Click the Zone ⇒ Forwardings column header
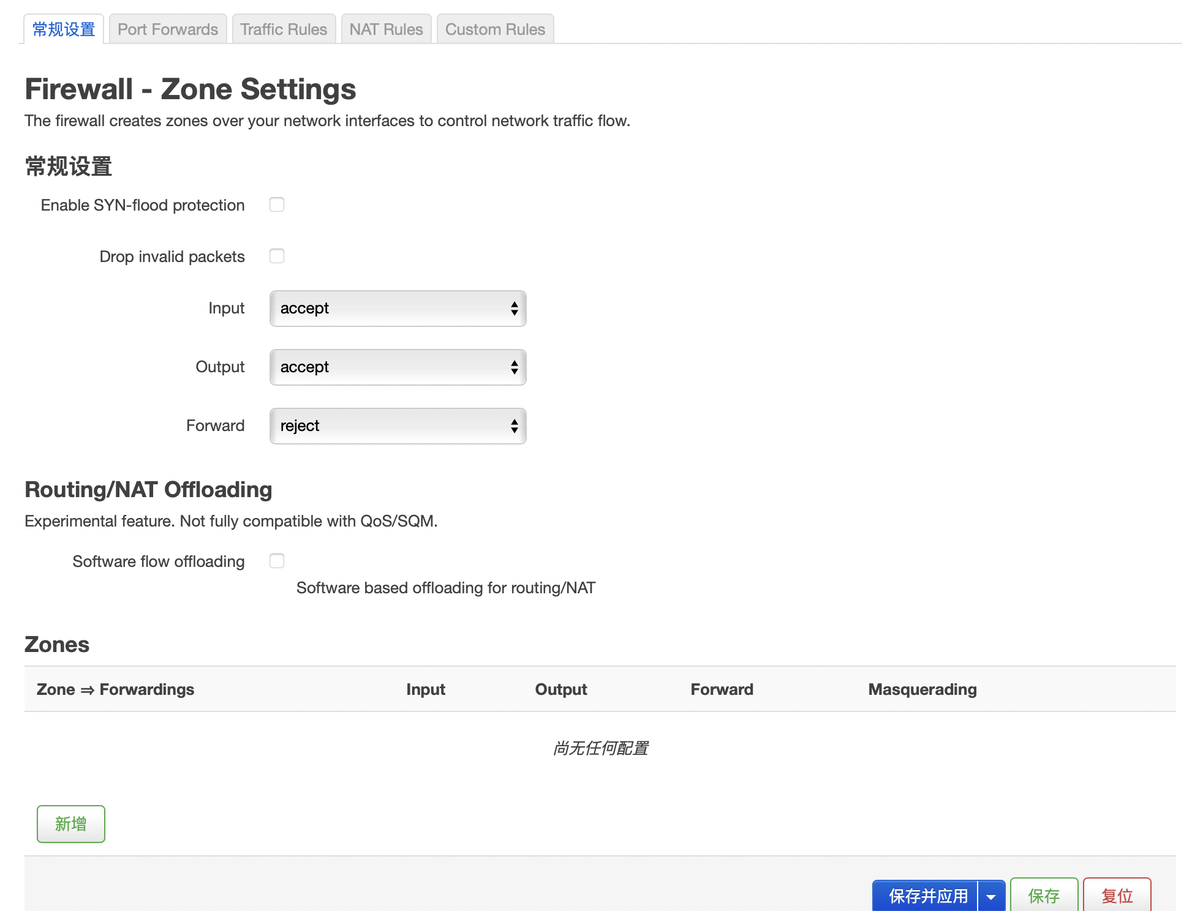Viewport: 1192px width, 911px height. tap(115, 689)
